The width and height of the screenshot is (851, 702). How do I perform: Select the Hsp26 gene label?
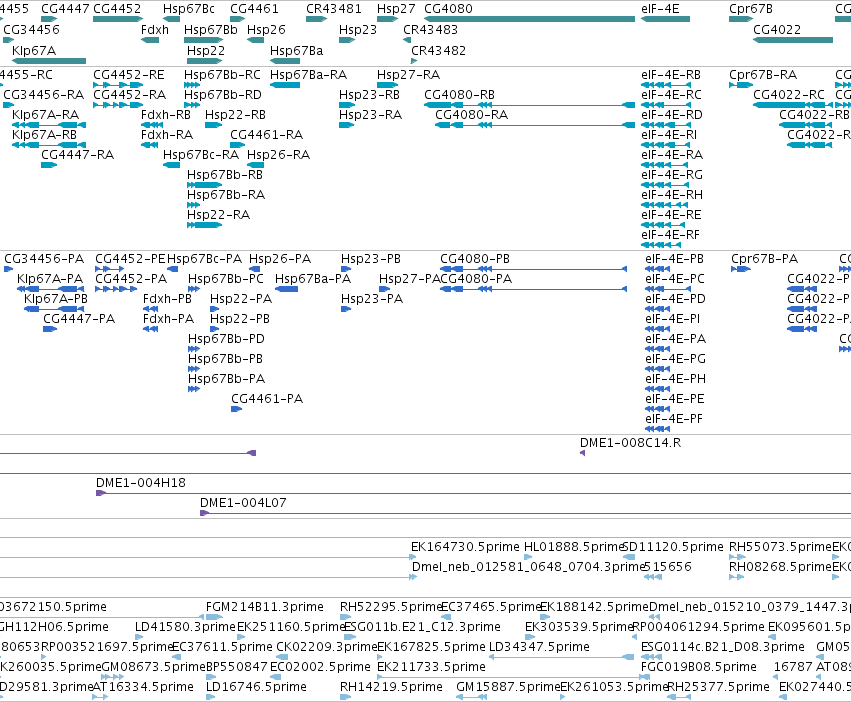[266, 29]
